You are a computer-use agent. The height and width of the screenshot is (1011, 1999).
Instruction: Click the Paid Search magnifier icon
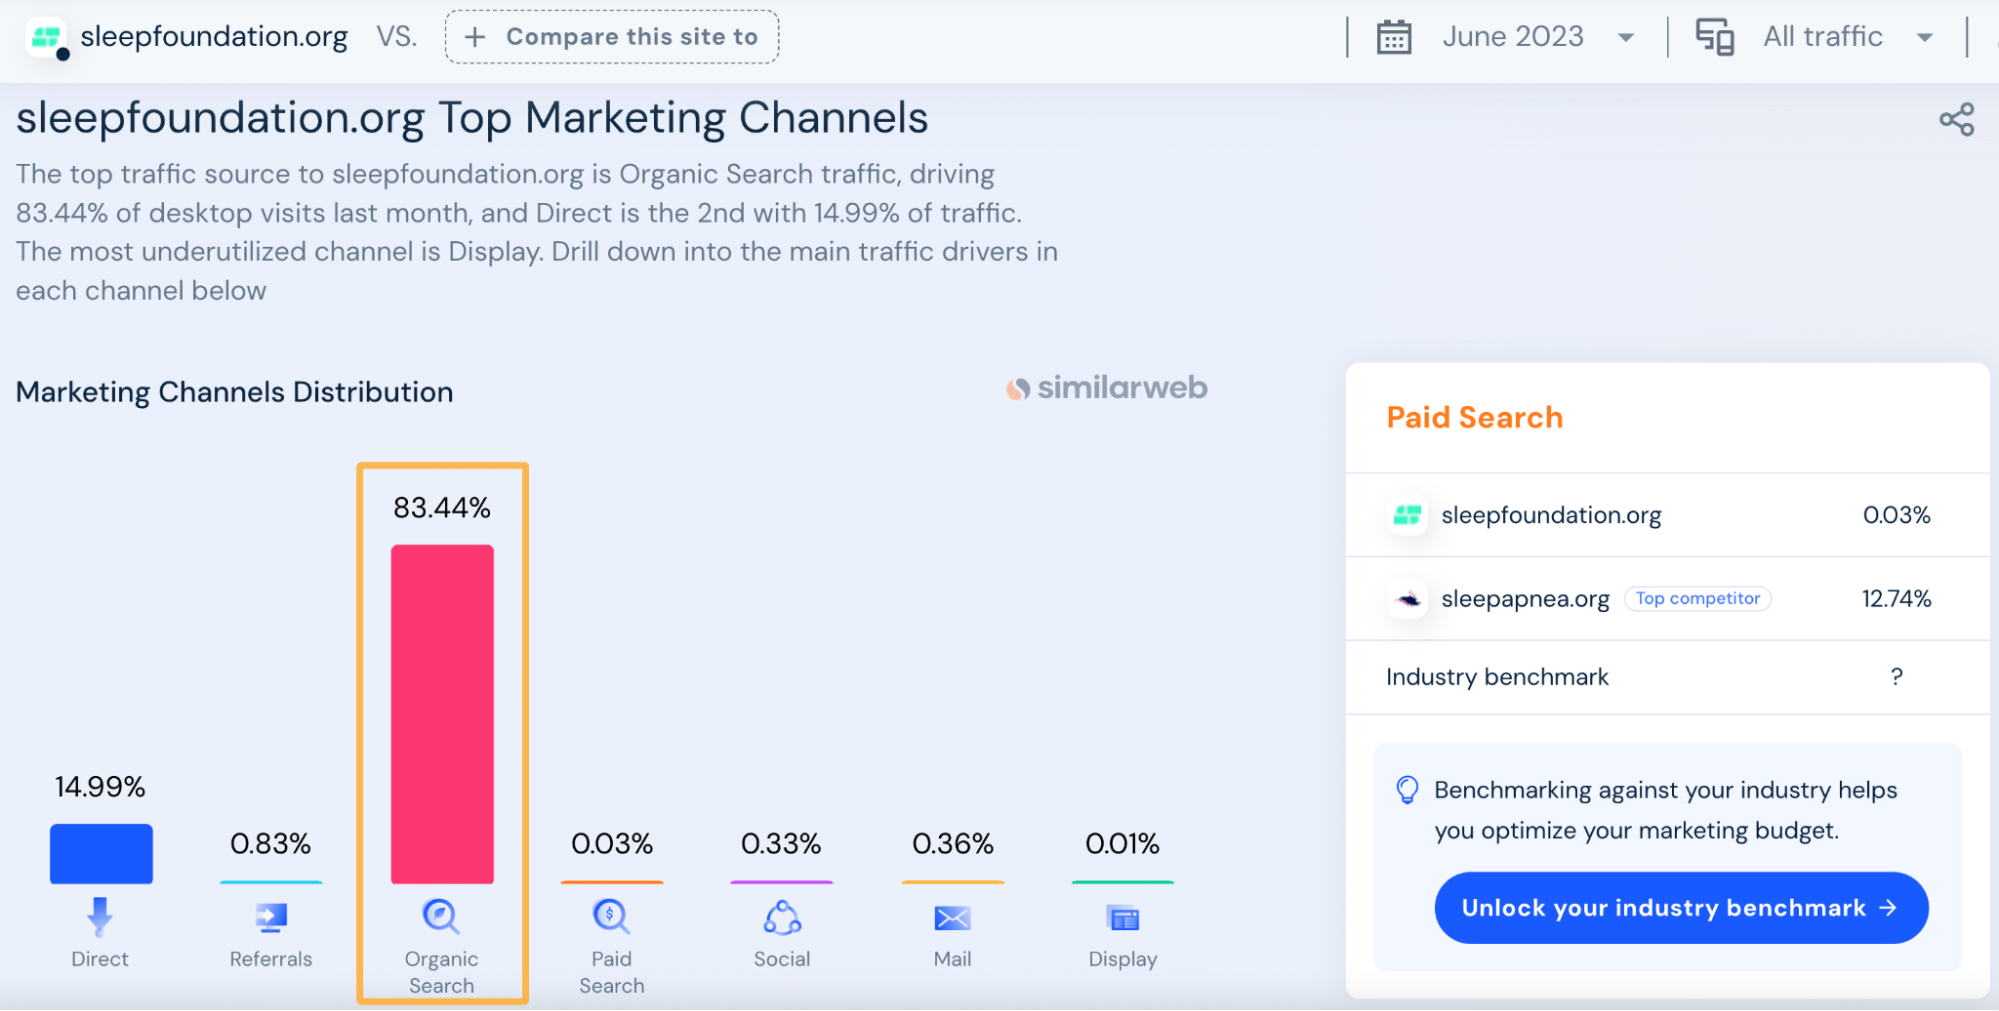tap(611, 916)
